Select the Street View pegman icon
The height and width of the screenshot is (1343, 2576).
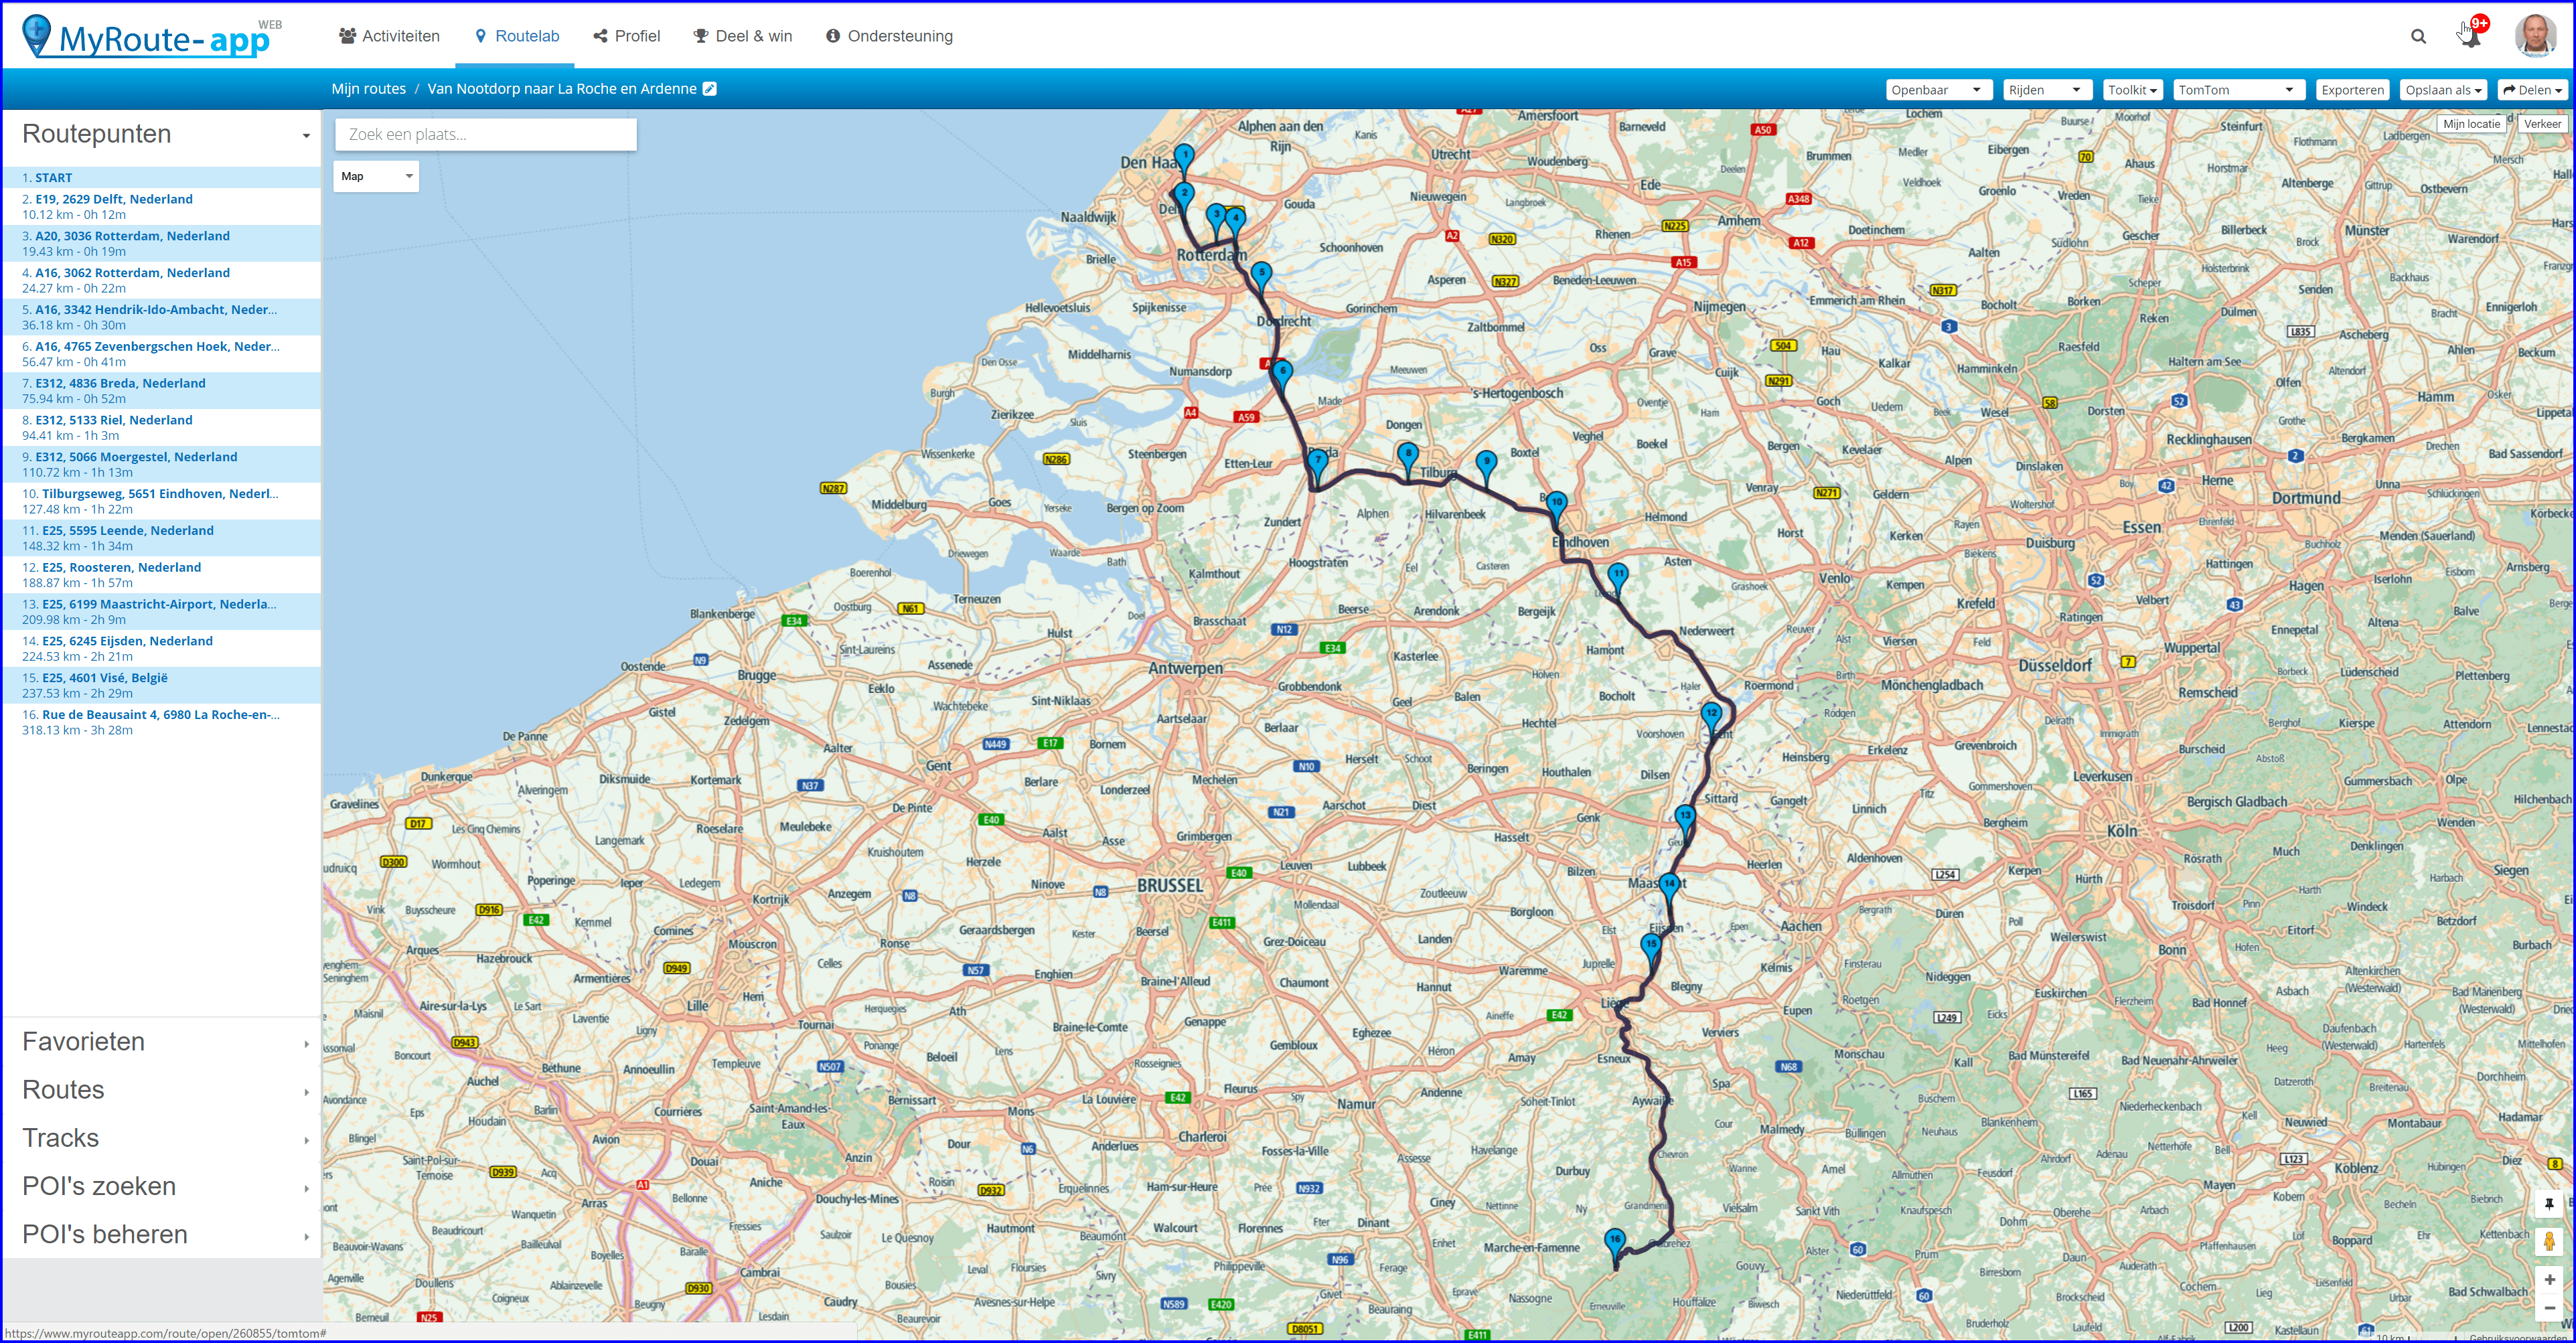(2549, 1242)
